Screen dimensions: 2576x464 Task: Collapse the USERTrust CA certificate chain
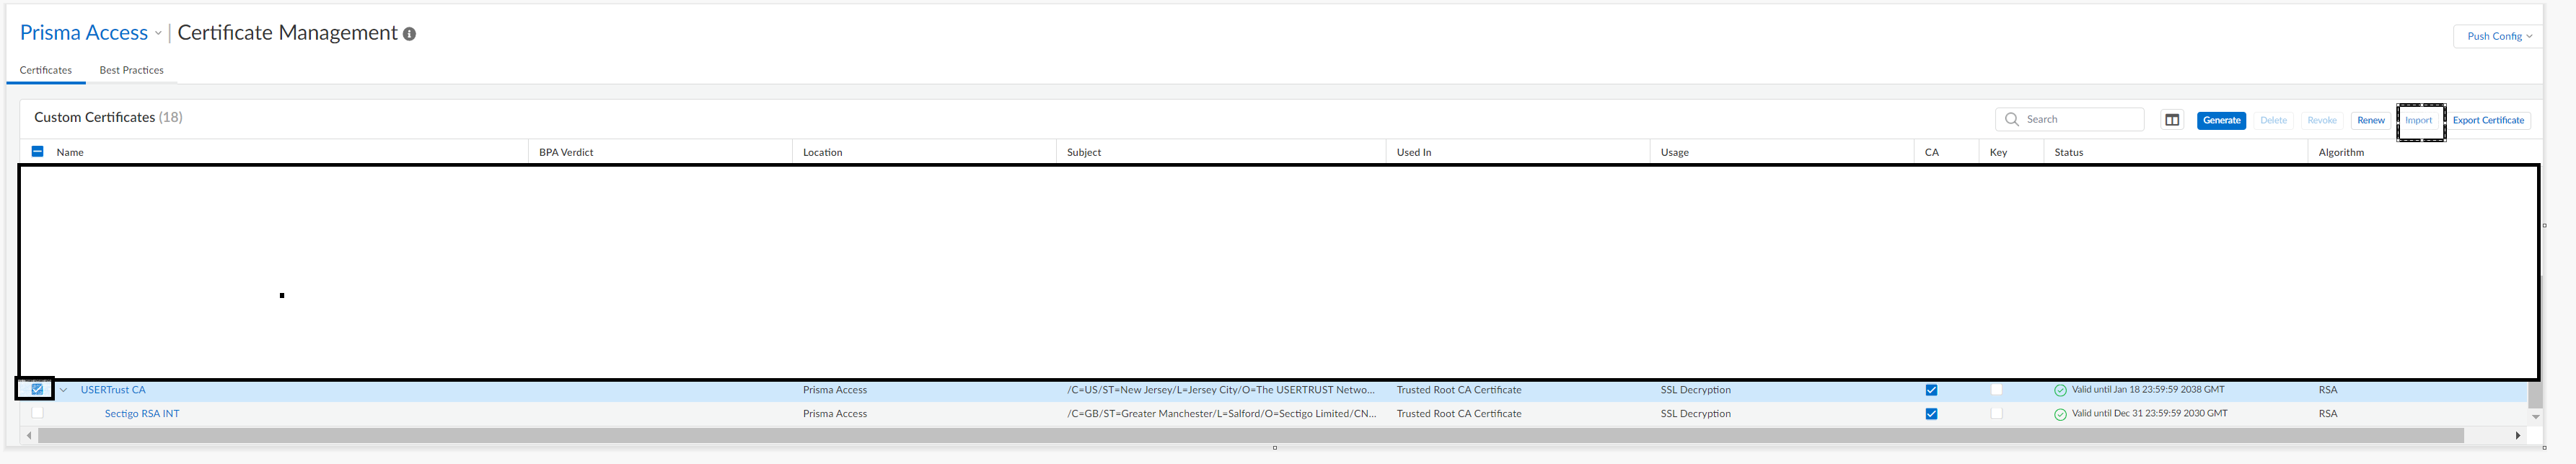coord(64,390)
